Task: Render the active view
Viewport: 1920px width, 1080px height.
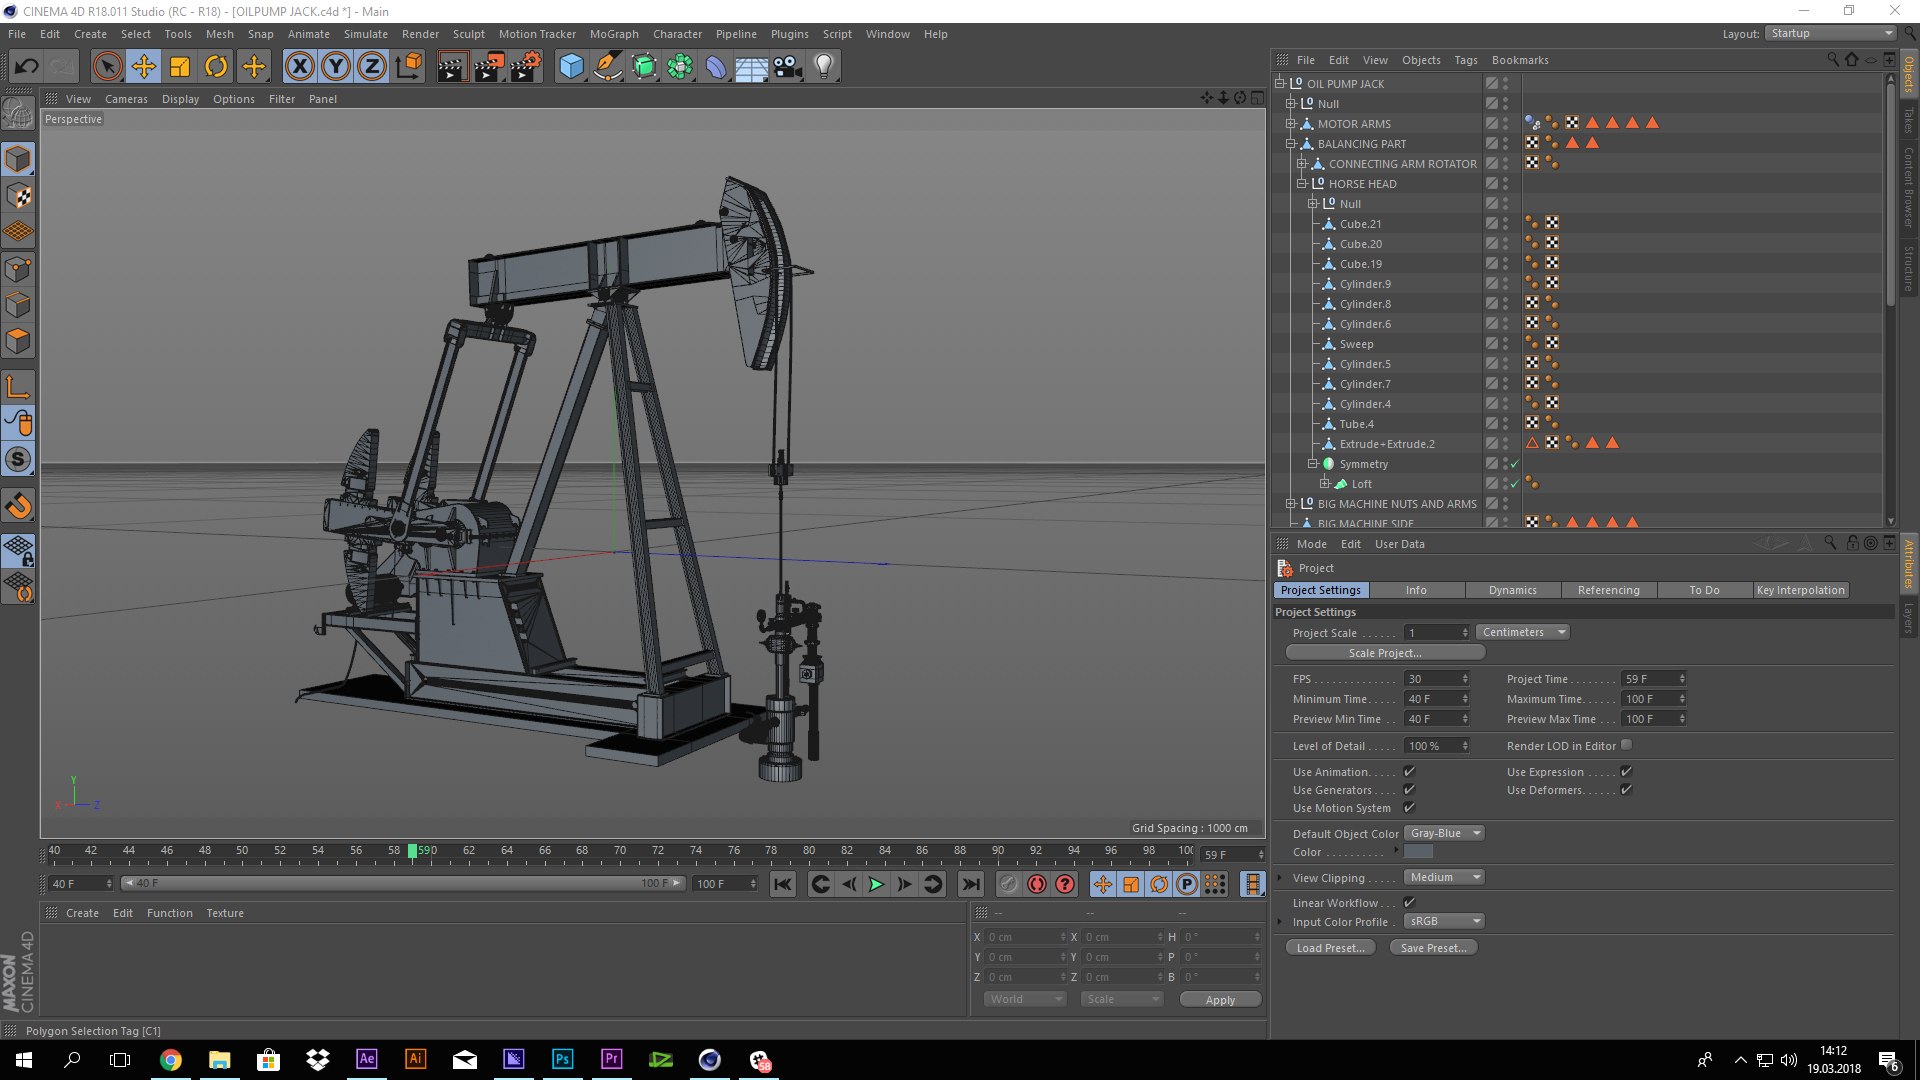Action: [x=452, y=67]
